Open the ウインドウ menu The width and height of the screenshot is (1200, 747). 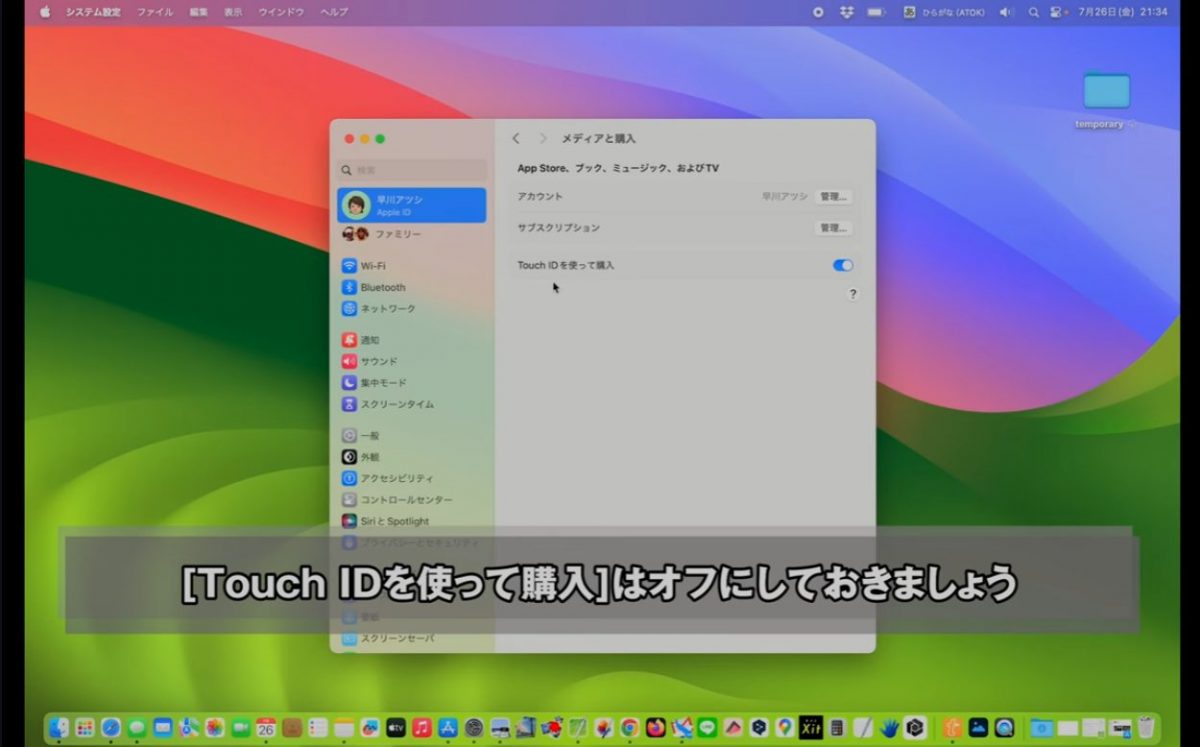[x=281, y=12]
